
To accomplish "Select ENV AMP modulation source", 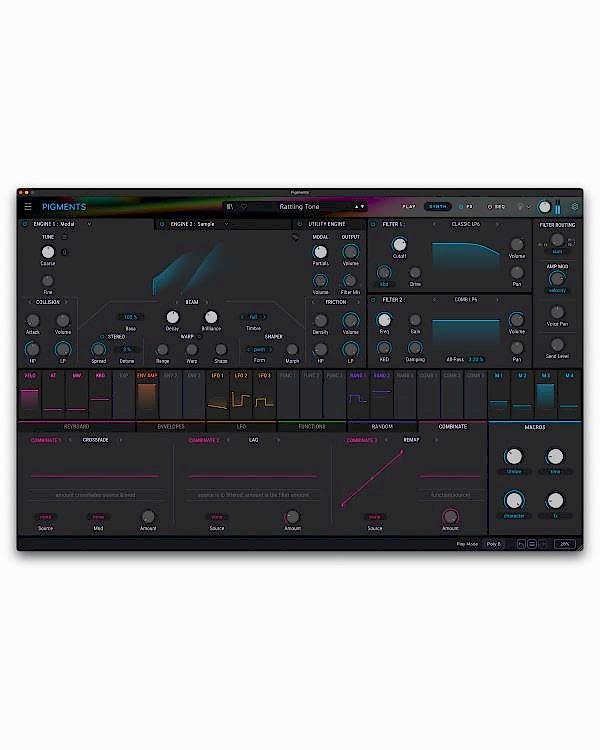I will (x=147, y=395).
